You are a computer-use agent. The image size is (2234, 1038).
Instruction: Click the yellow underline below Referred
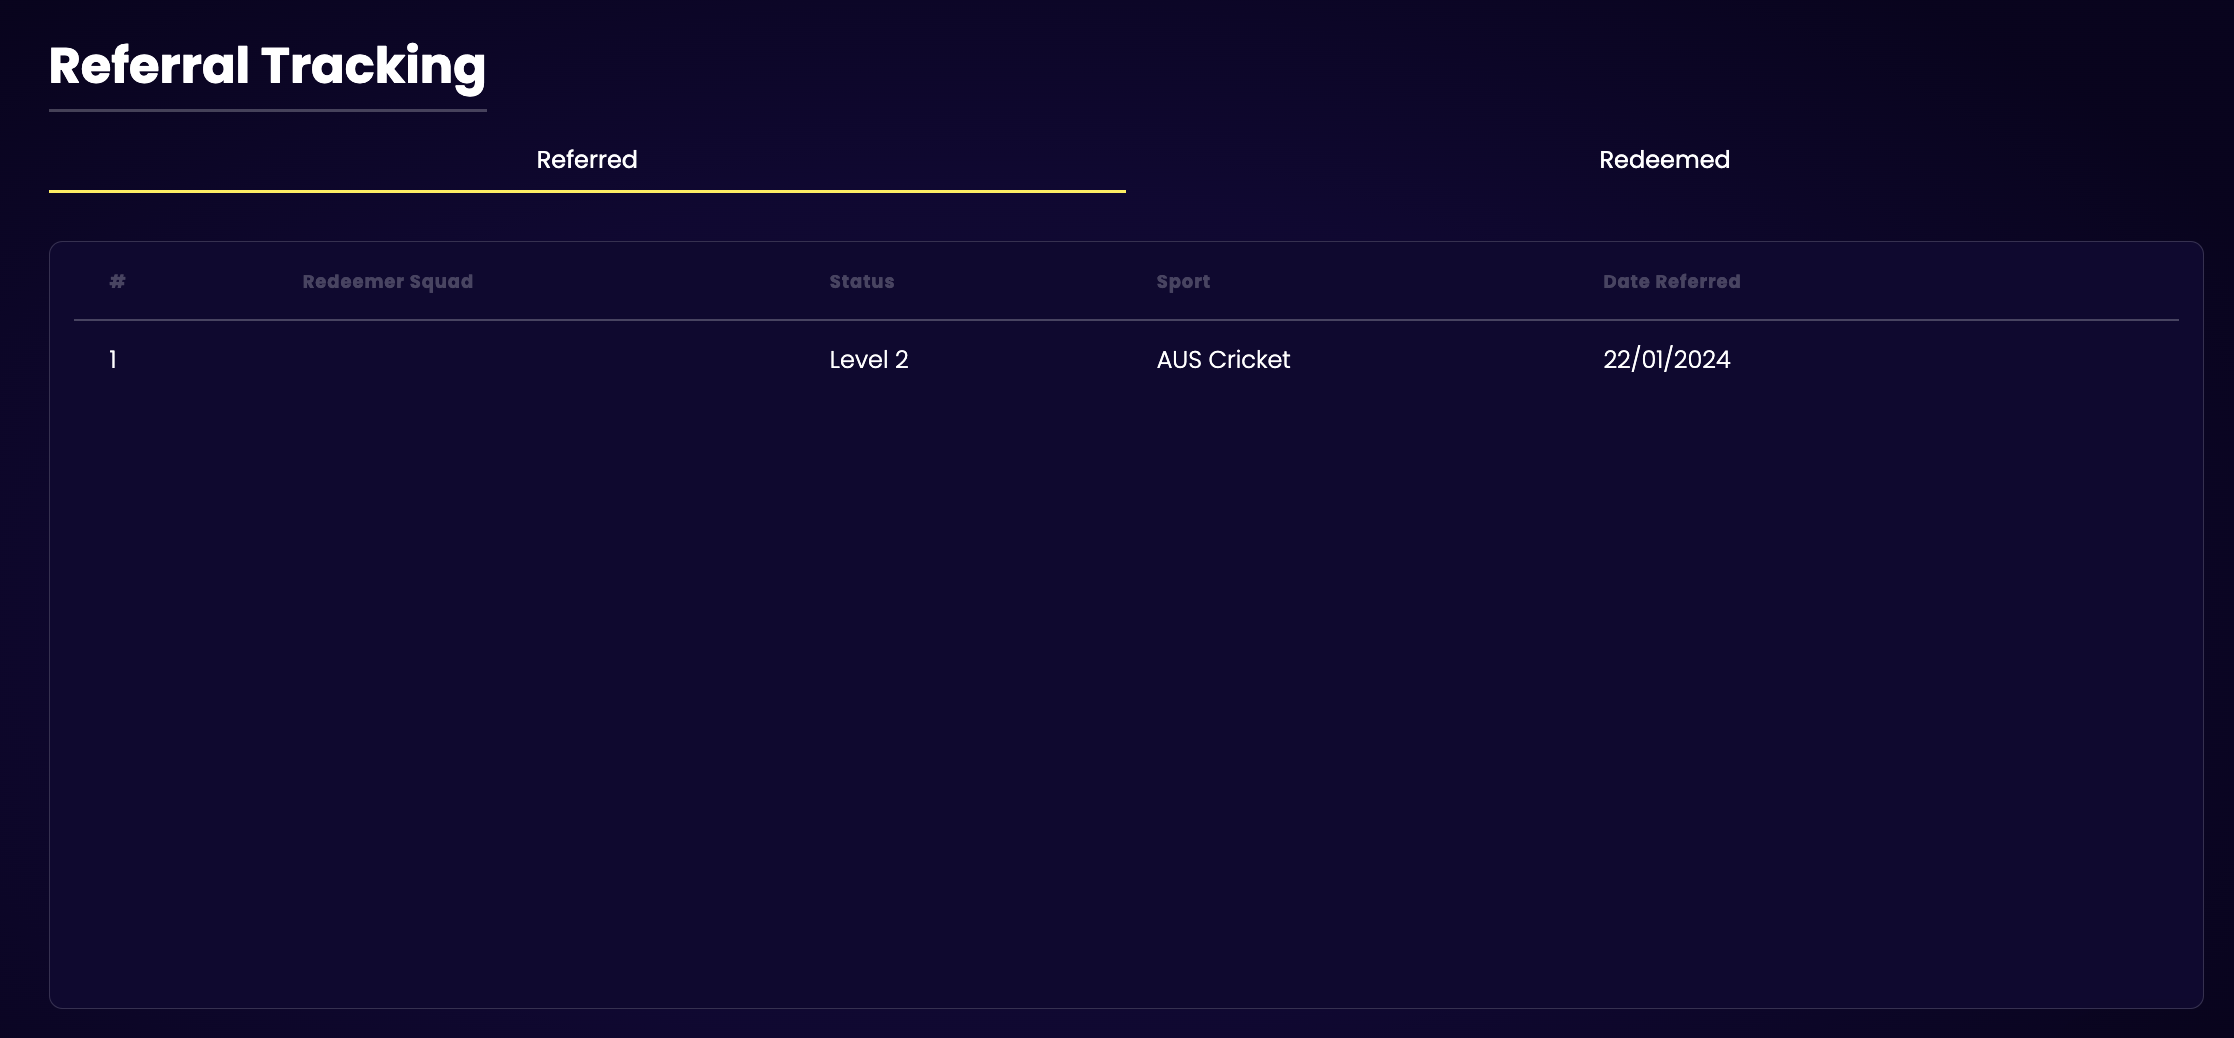(587, 191)
